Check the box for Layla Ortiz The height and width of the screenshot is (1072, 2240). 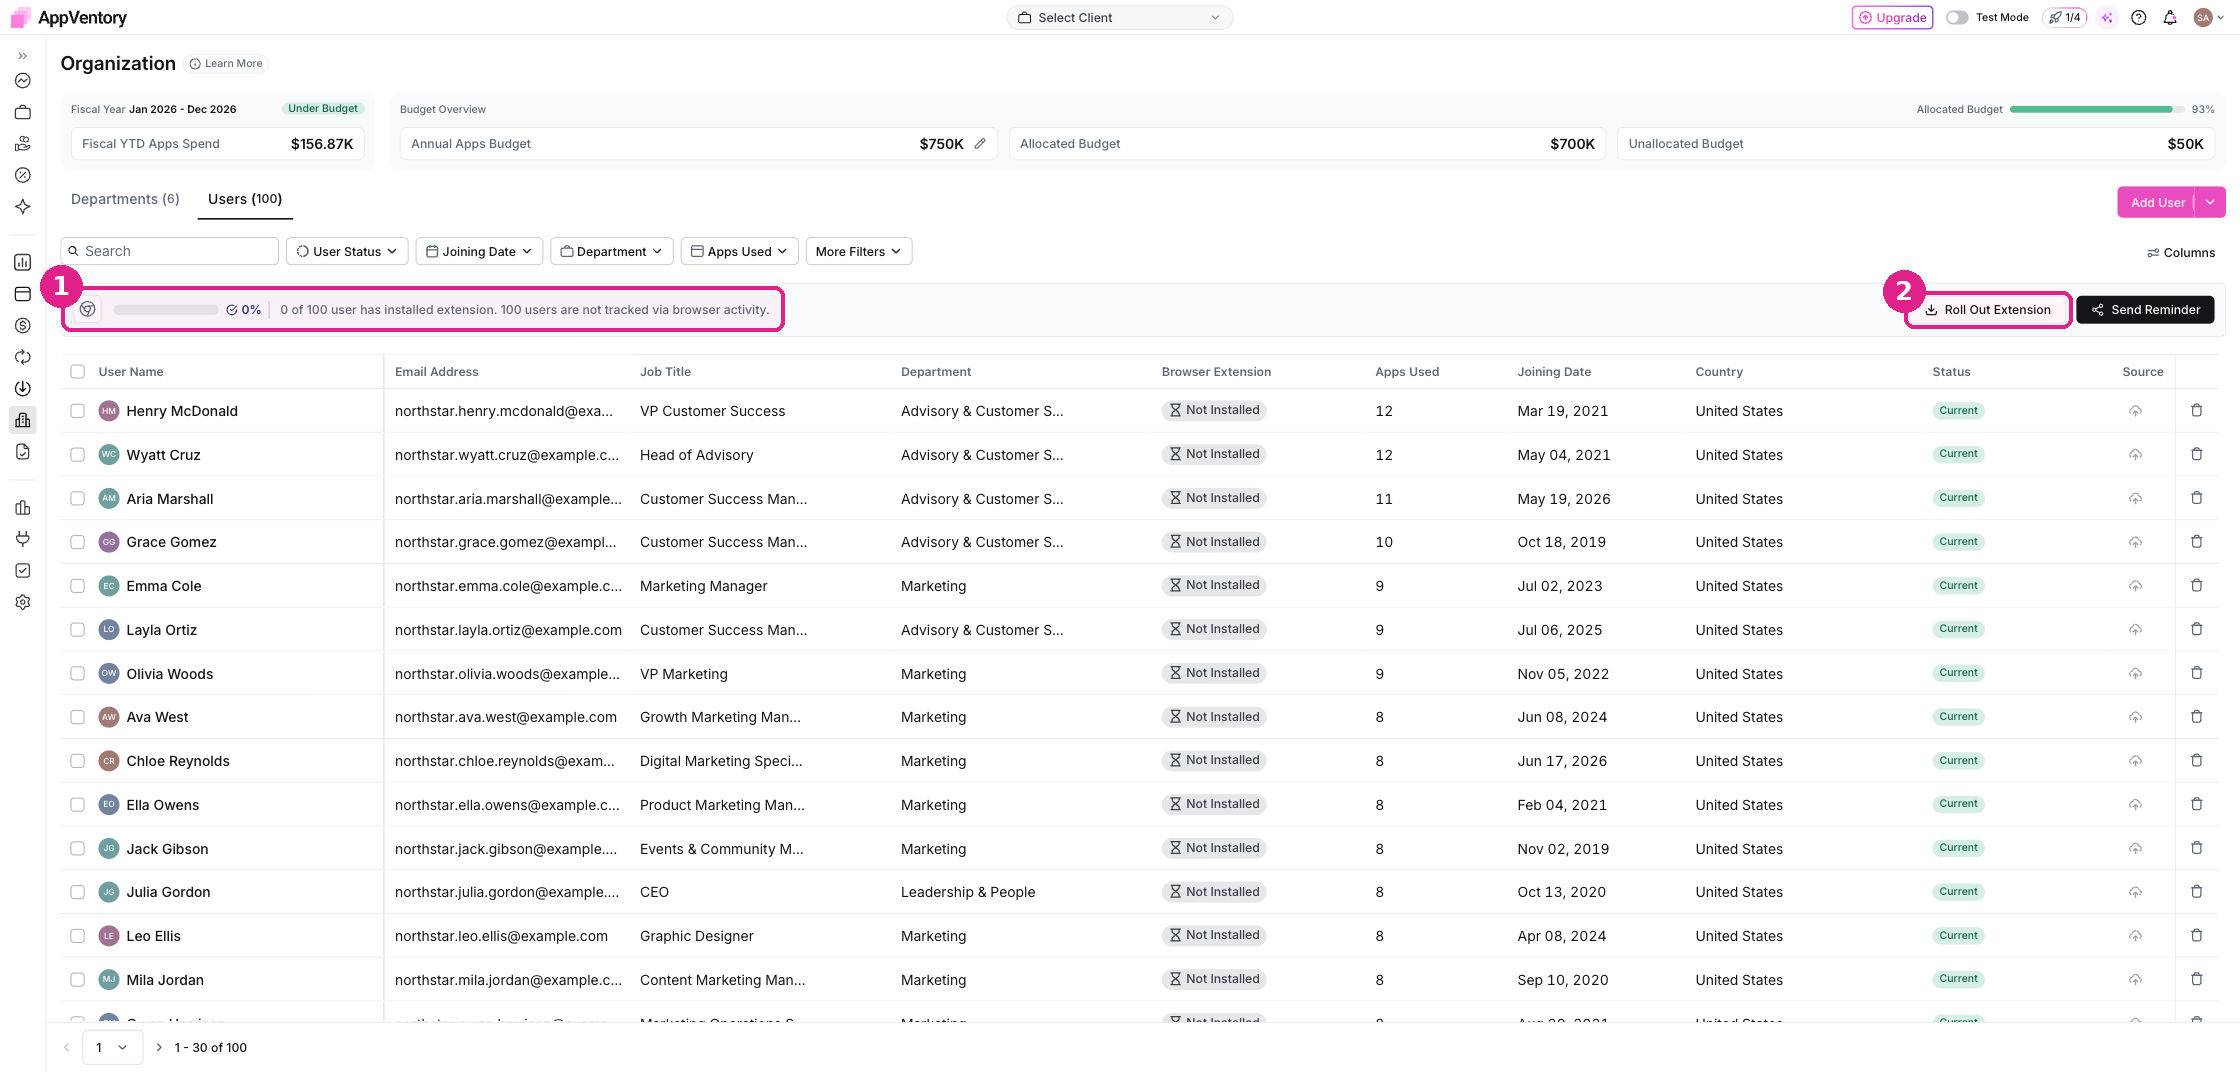point(77,629)
